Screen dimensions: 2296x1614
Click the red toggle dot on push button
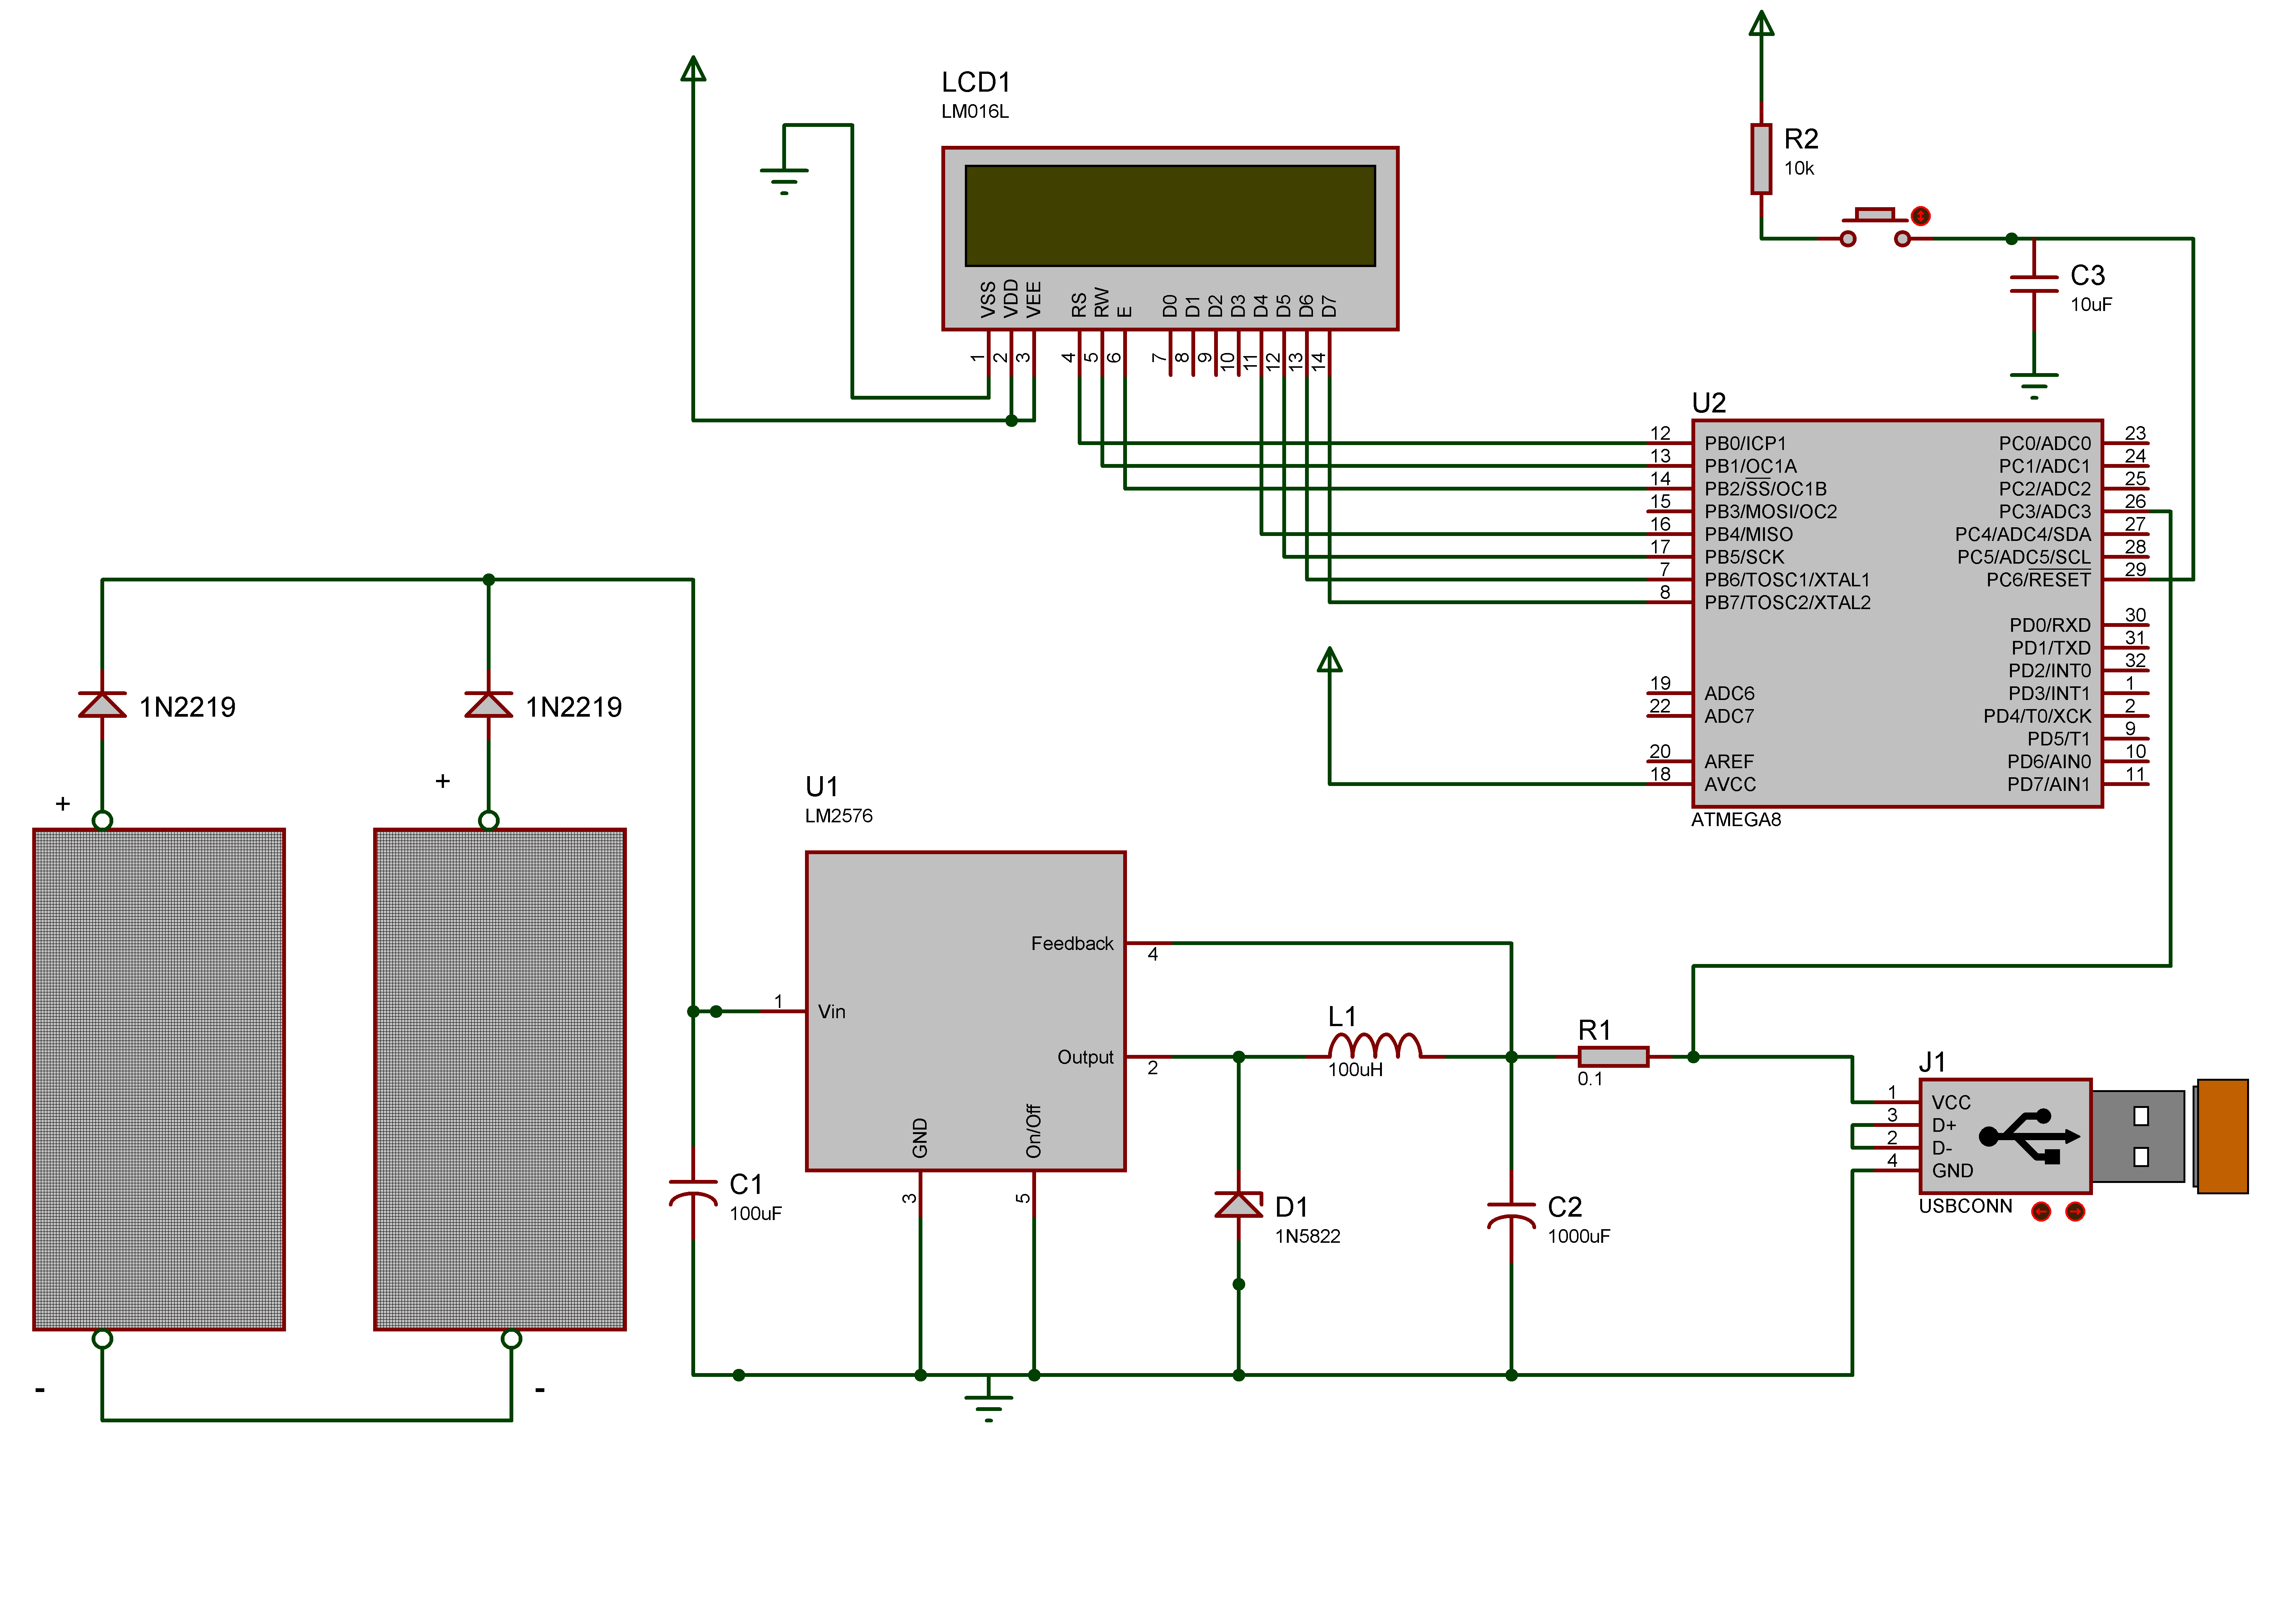click(x=1920, y=216)
